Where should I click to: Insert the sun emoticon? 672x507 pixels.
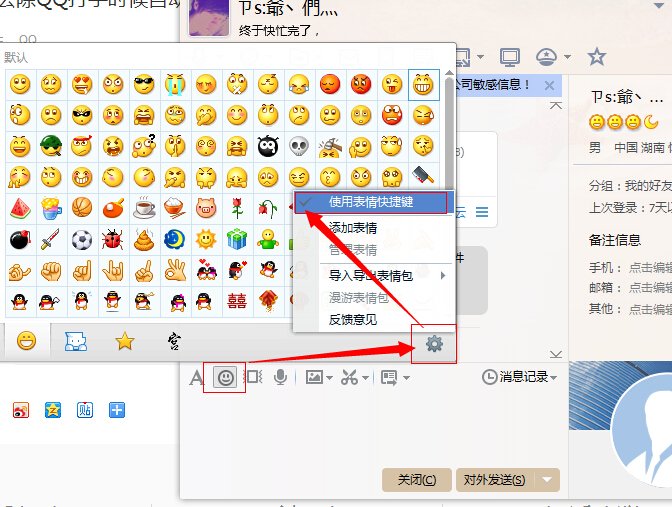(206, 239)
